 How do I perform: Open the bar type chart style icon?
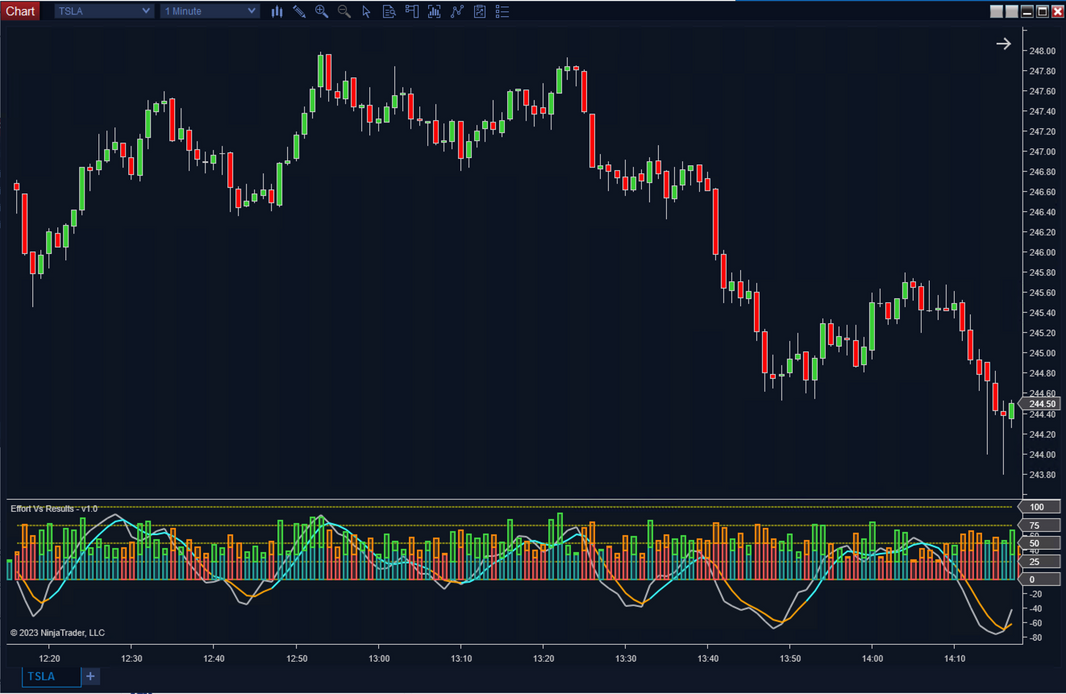pos(277,12)
